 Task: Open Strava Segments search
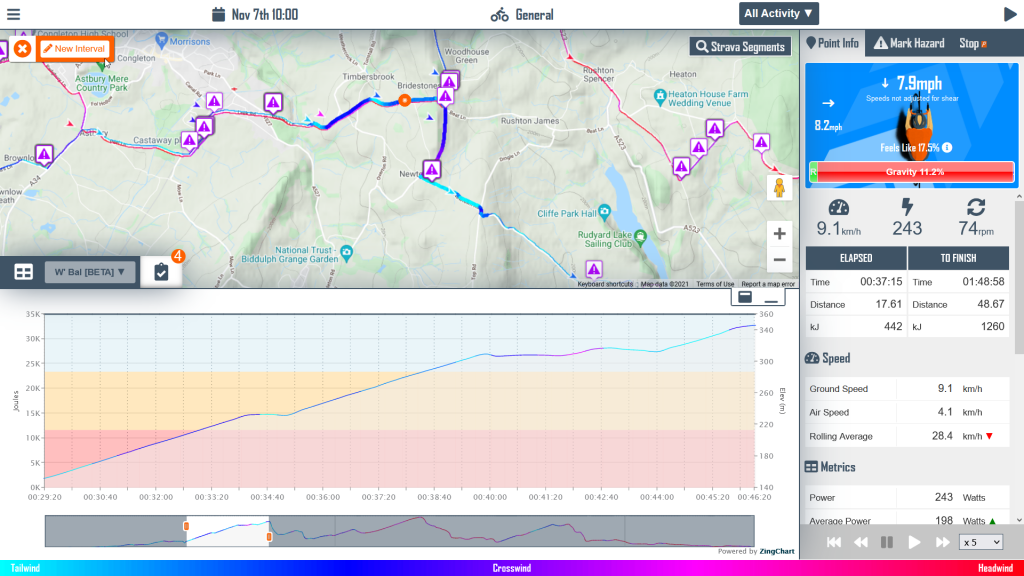tap(741, 47)
